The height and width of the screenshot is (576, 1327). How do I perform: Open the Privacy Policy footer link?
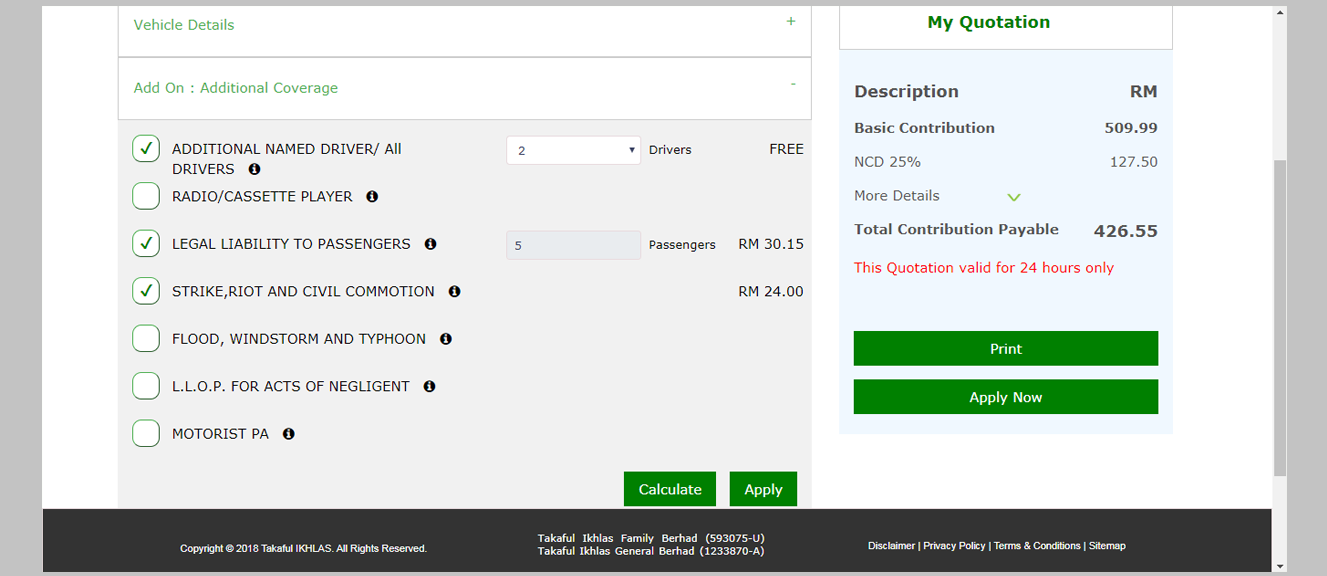pos(954,546)
